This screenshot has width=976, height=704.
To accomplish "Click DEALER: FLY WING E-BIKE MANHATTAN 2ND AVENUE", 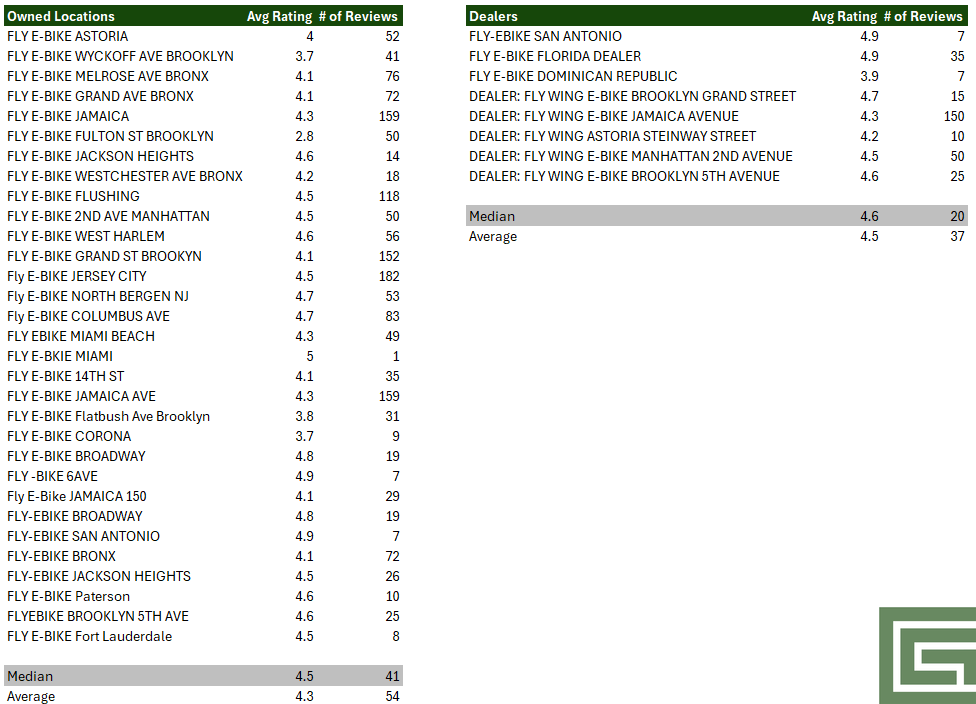I will [x=631, y=156].
